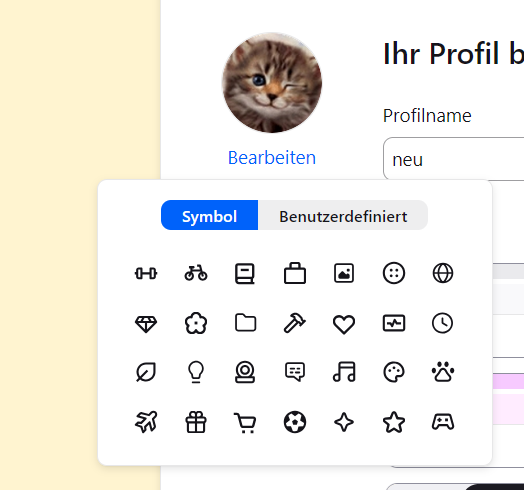Viewport: 524px width, 490px height.
Task: Click the Bearbeiten link under the avatar
Action: [x=272, y=157]
